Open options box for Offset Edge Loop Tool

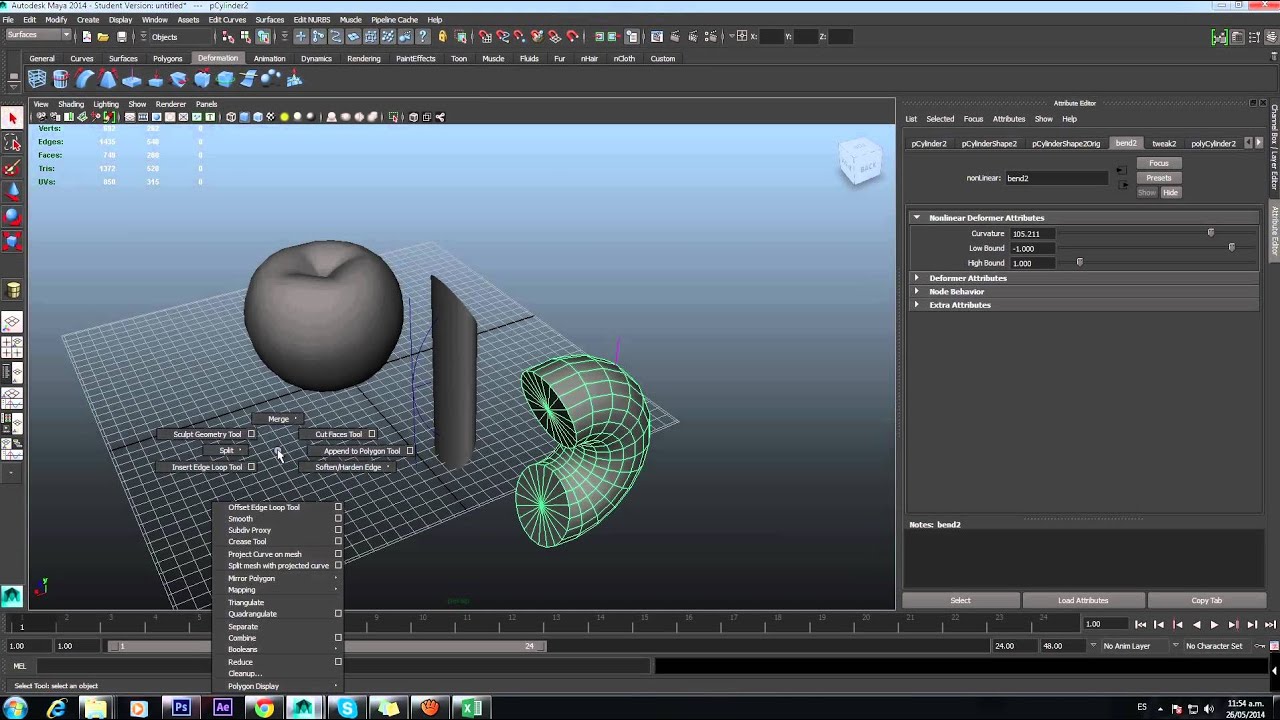point(338,507)
